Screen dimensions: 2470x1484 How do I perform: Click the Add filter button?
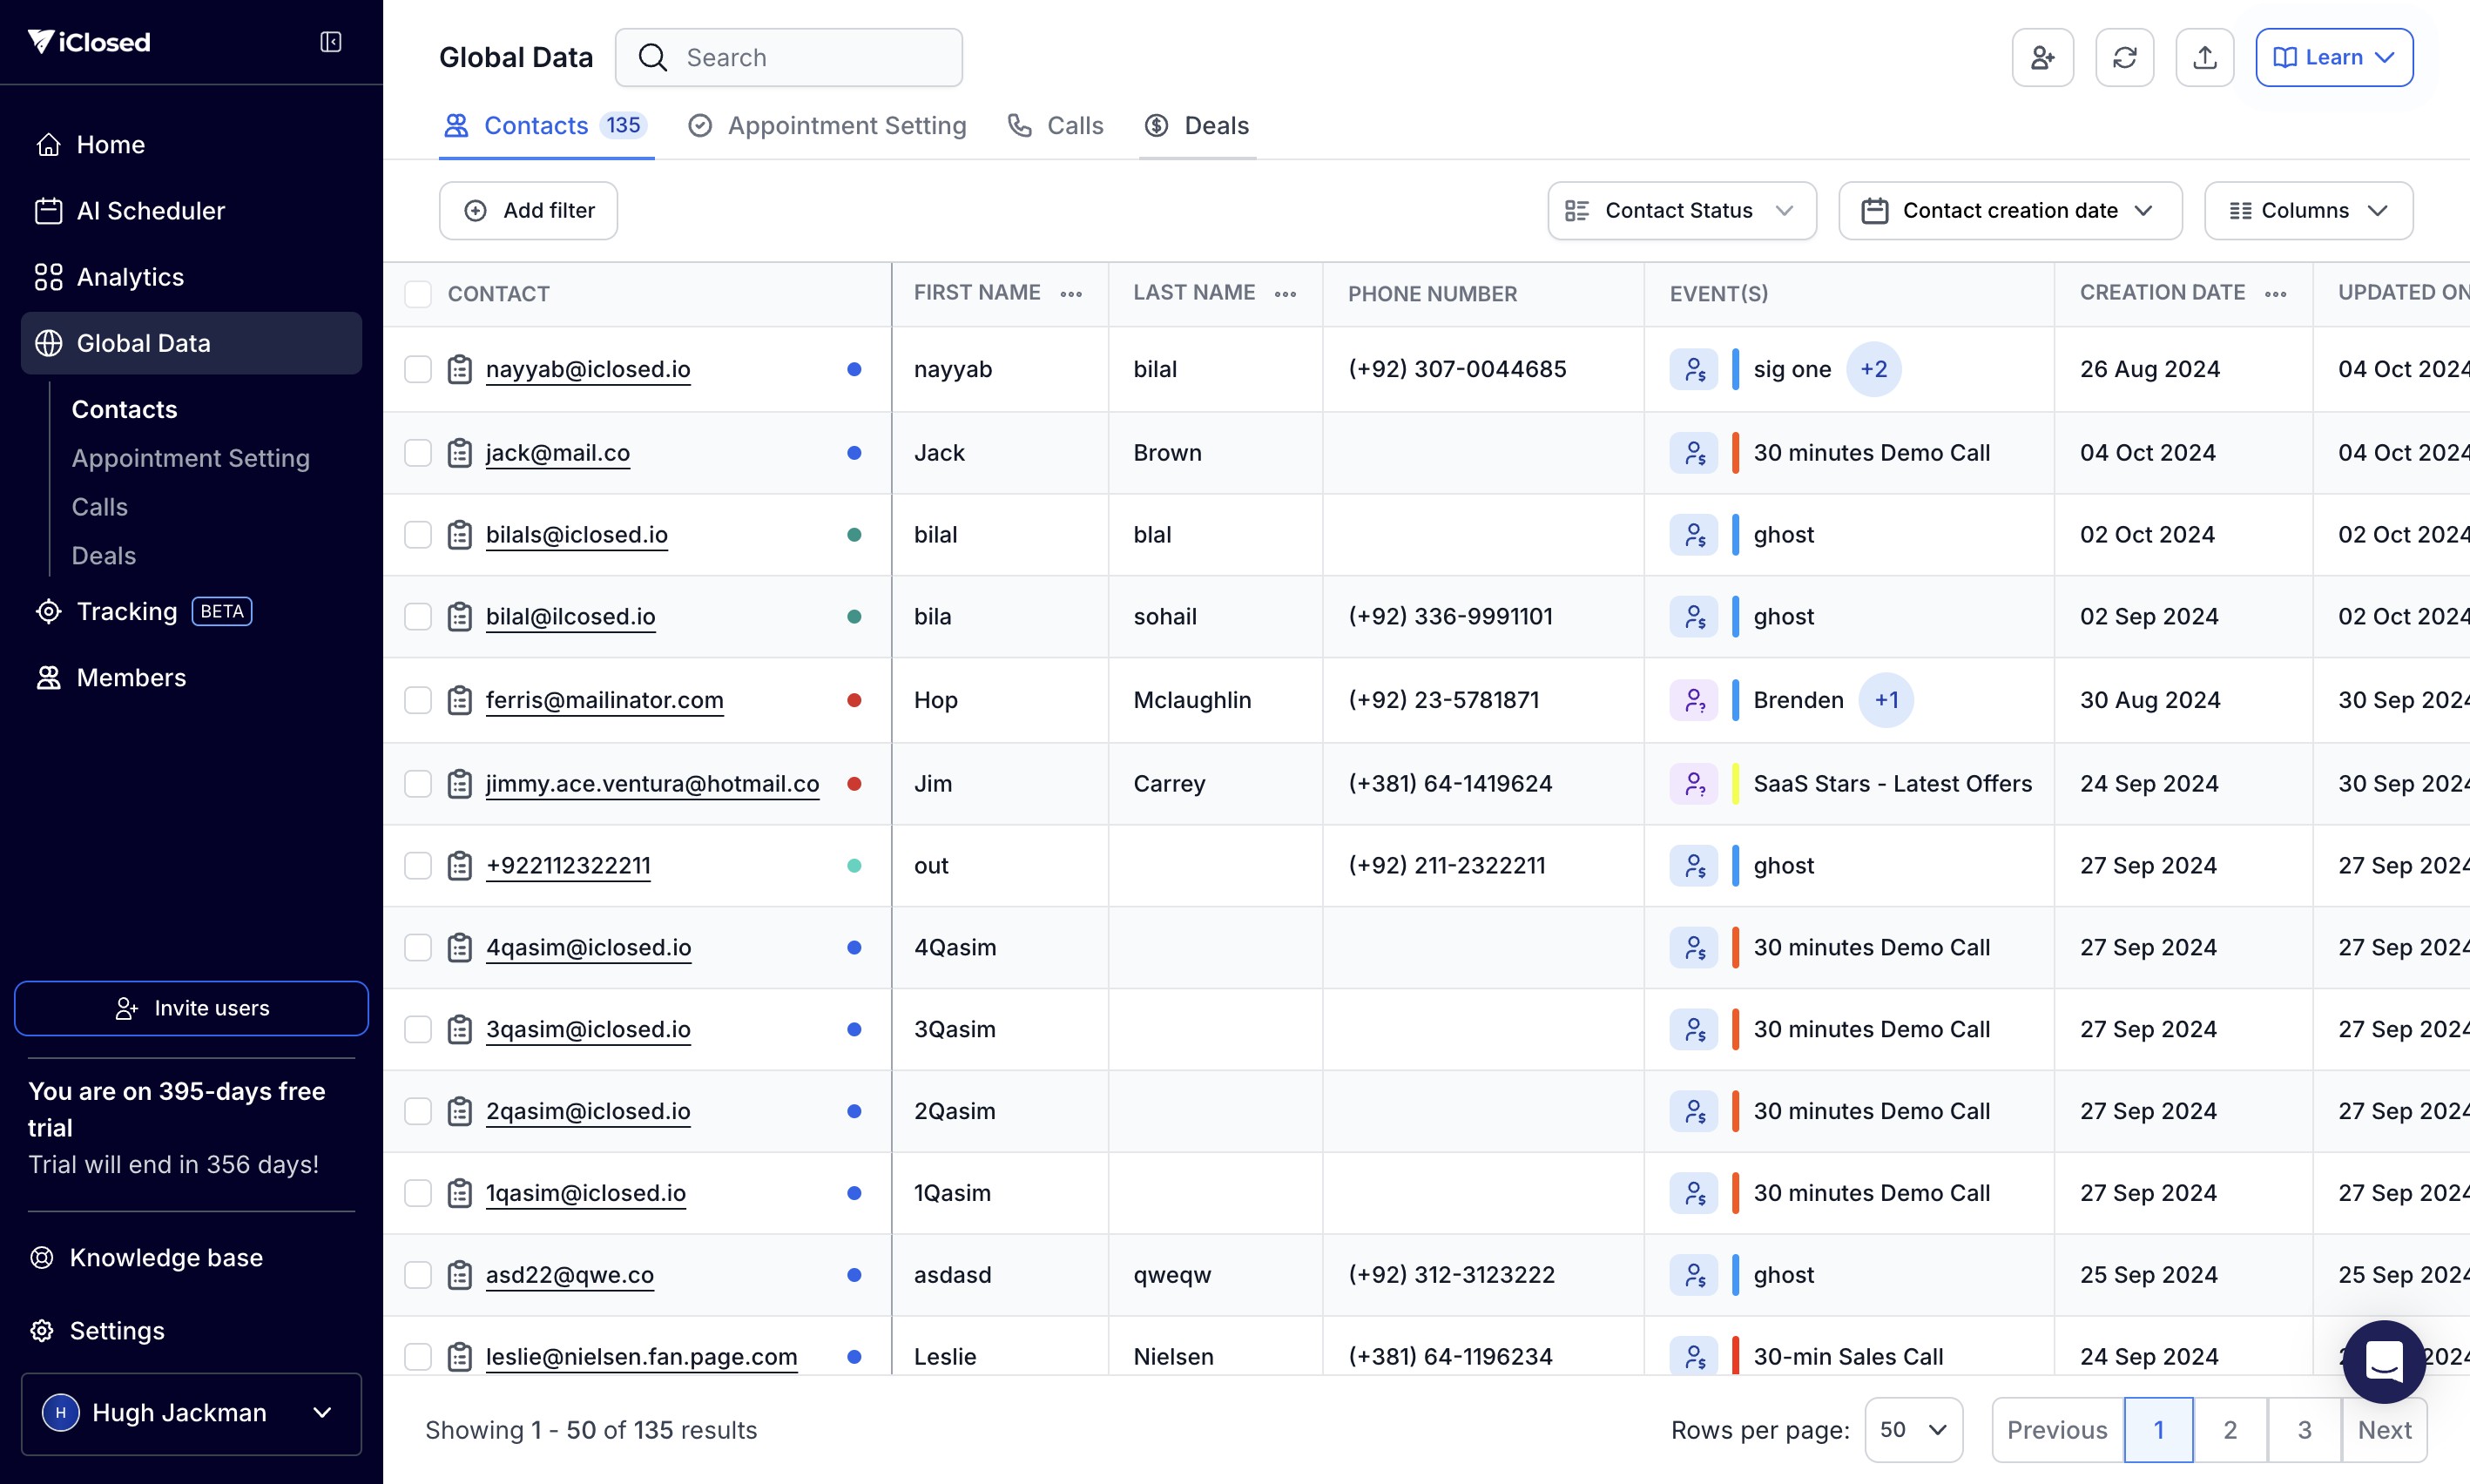coord(528,211)
